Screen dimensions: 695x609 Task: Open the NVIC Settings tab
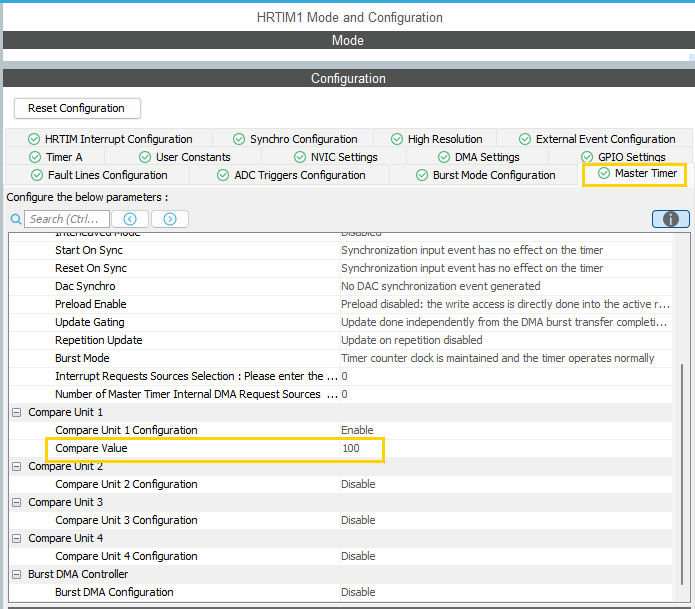point(336,157)
